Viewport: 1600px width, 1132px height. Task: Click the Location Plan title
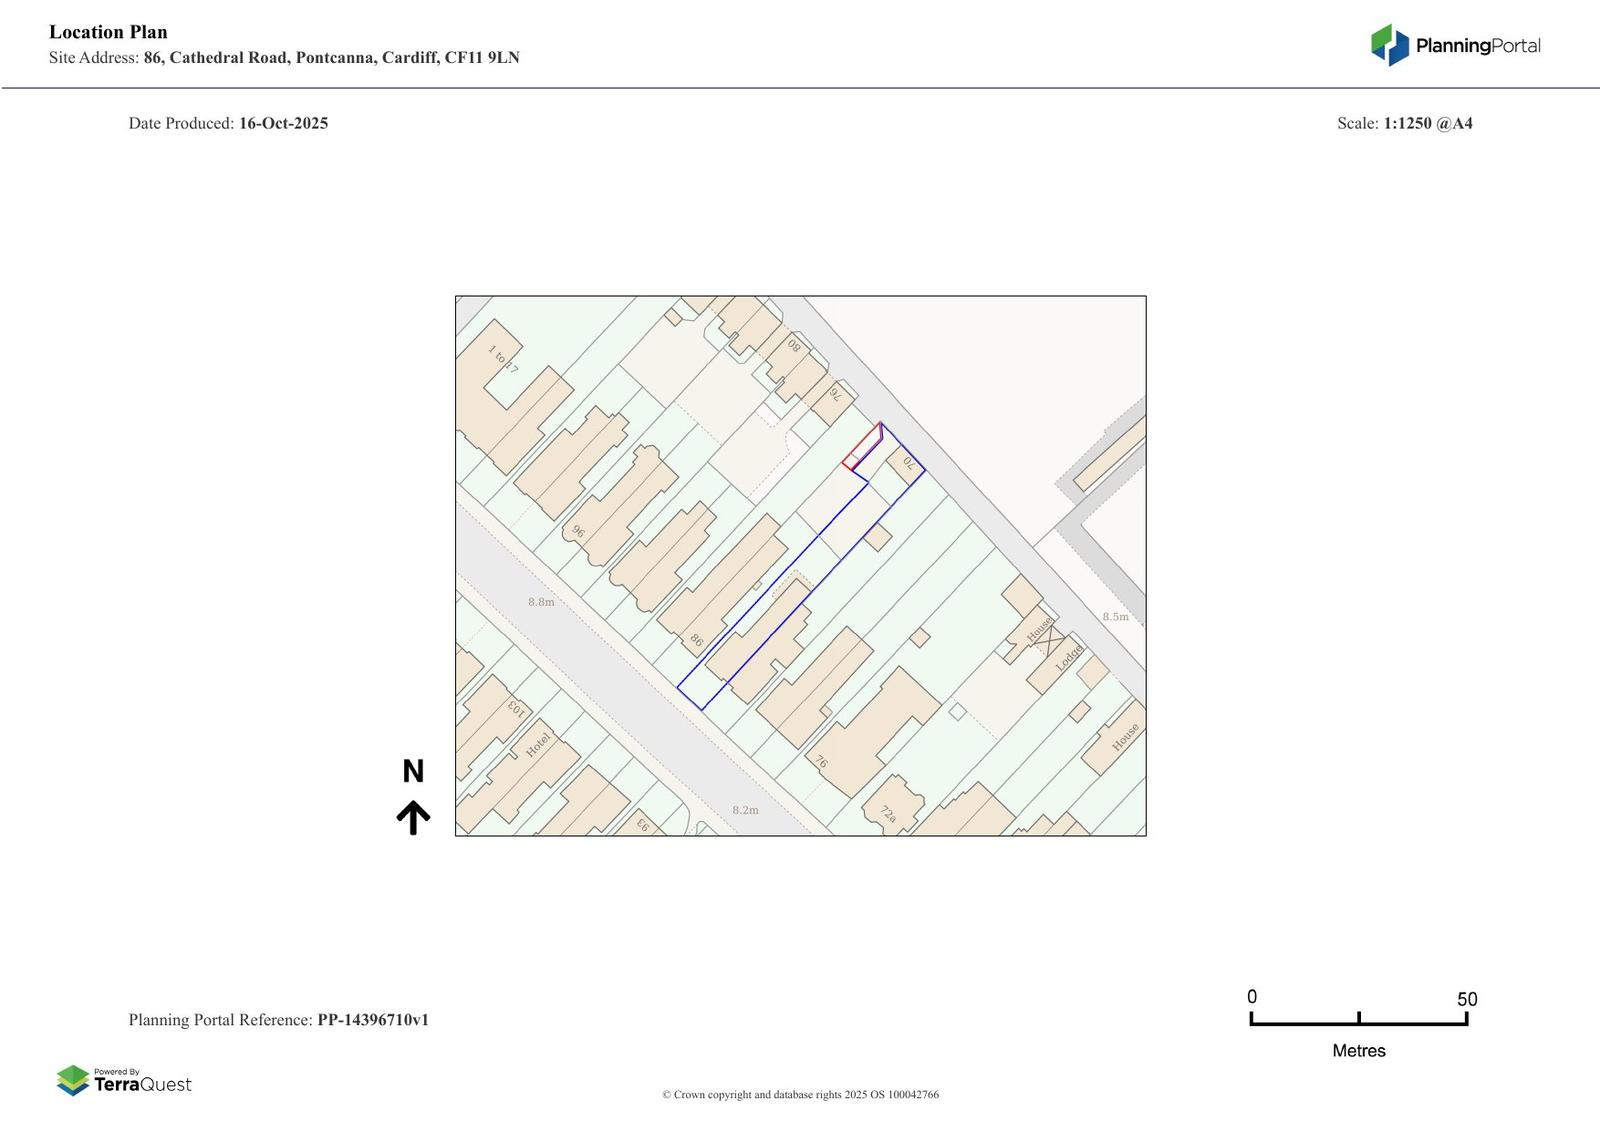[x=108, y=32]
